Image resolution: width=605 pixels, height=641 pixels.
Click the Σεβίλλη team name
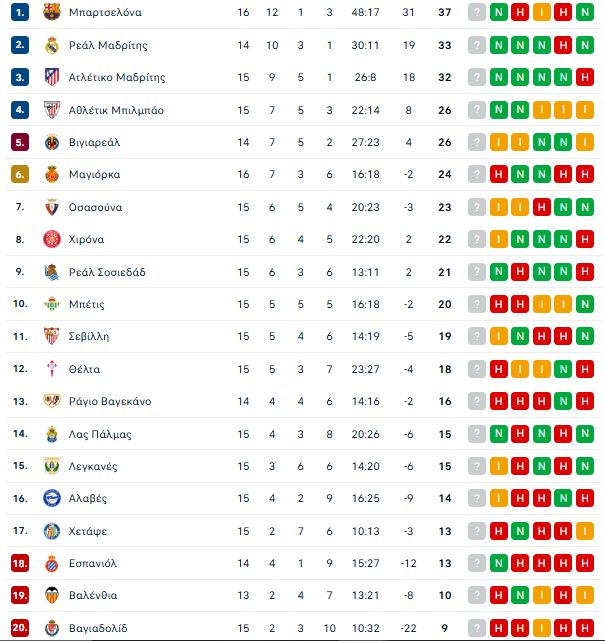(x=89, y=336)
